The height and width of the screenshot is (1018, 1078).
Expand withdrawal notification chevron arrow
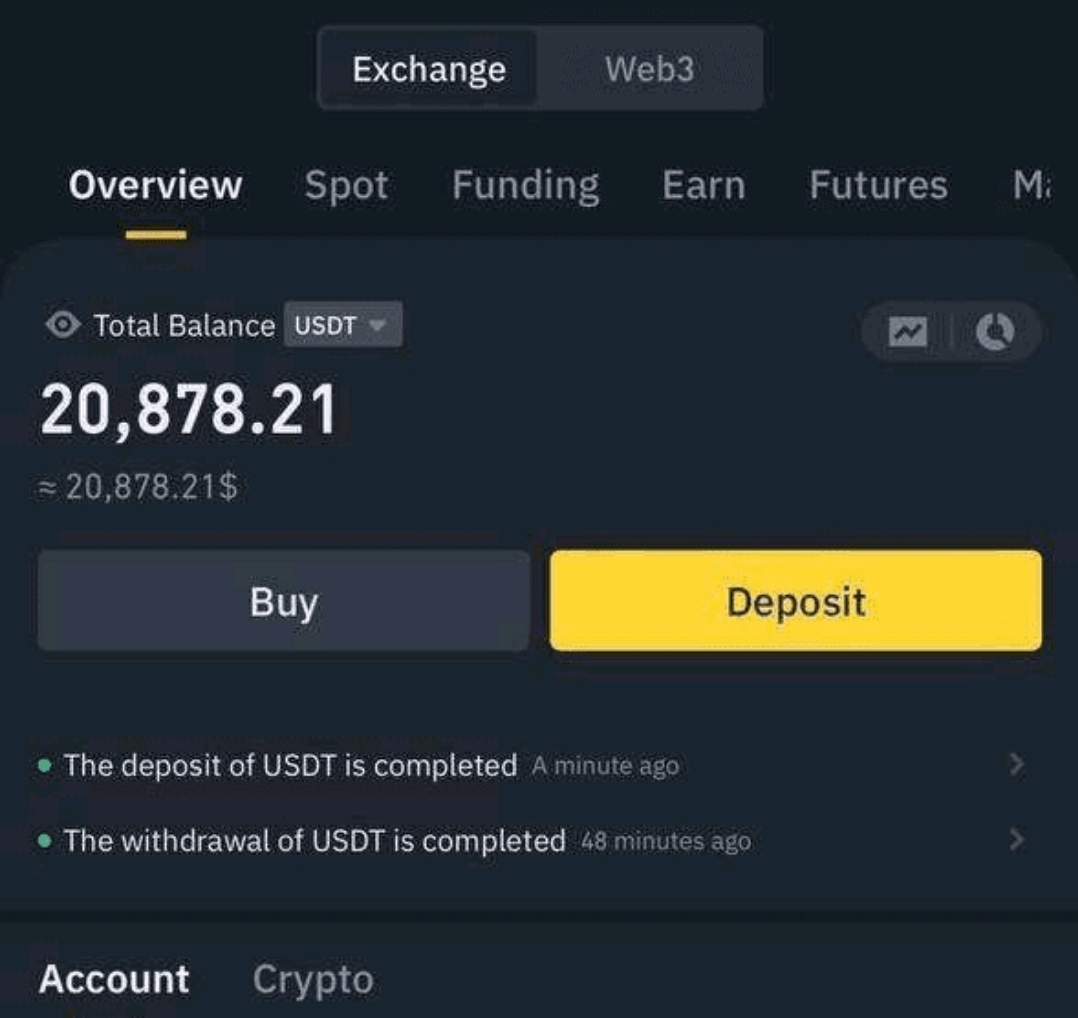click(1016, 839)
